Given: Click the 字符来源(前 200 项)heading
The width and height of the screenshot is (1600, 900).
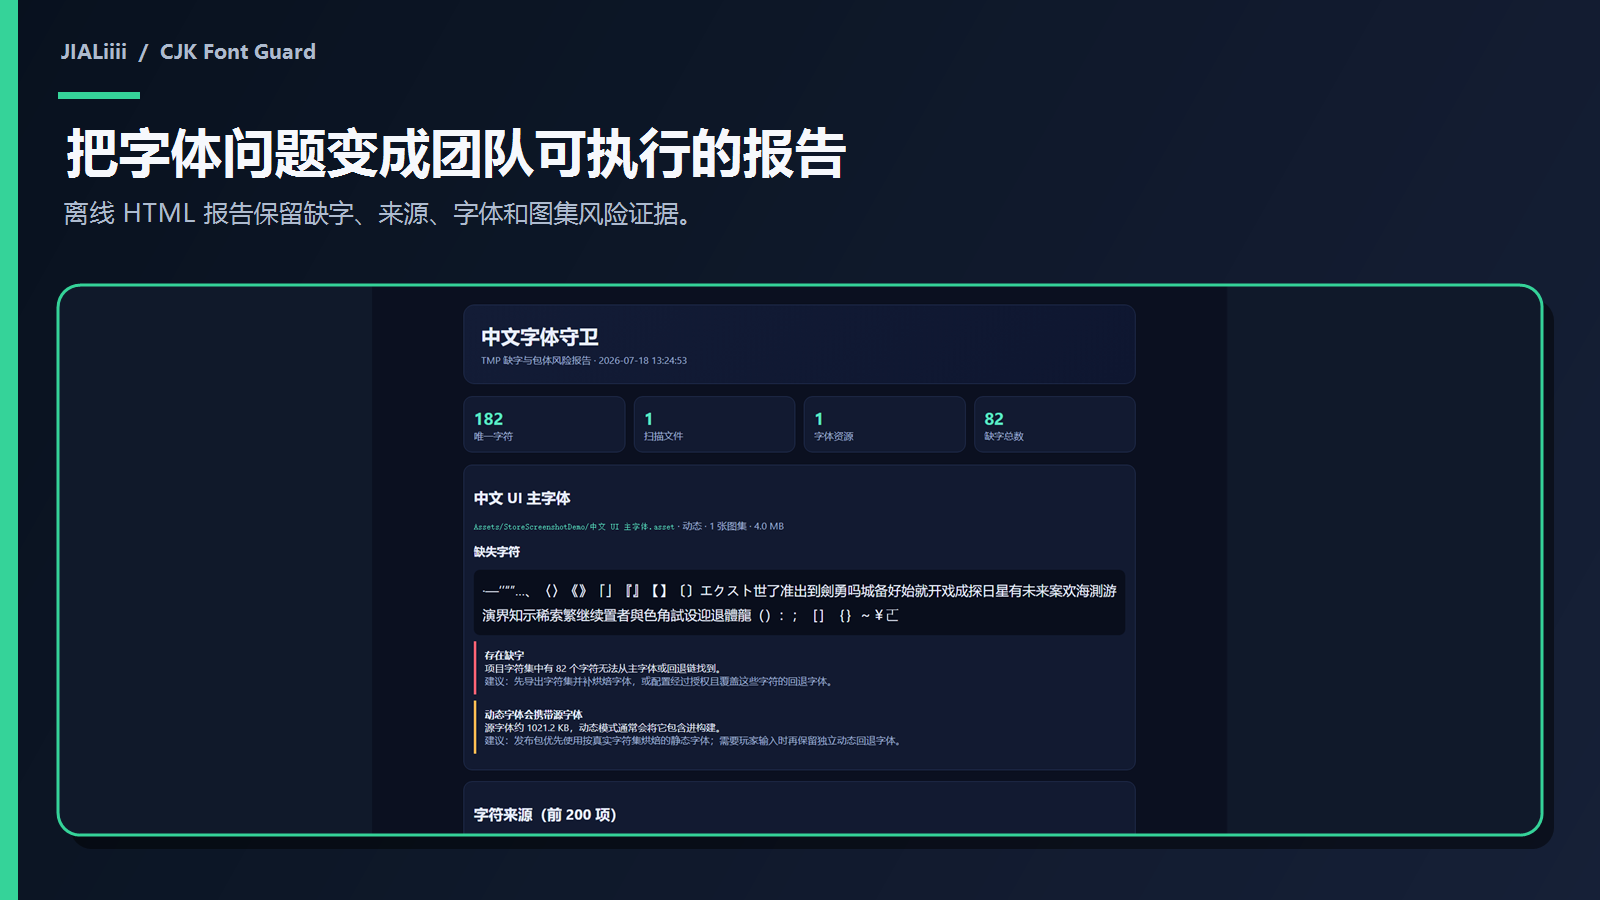Looking at the screenshot, I should coord(545,815).
